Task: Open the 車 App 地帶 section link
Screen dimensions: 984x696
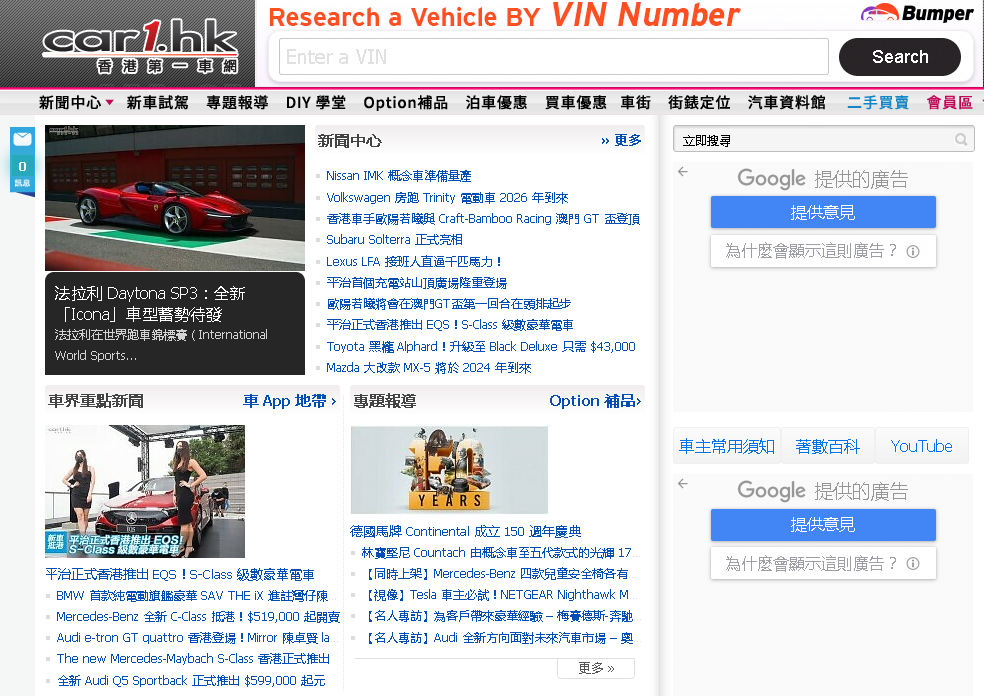Action: [290, 401]
